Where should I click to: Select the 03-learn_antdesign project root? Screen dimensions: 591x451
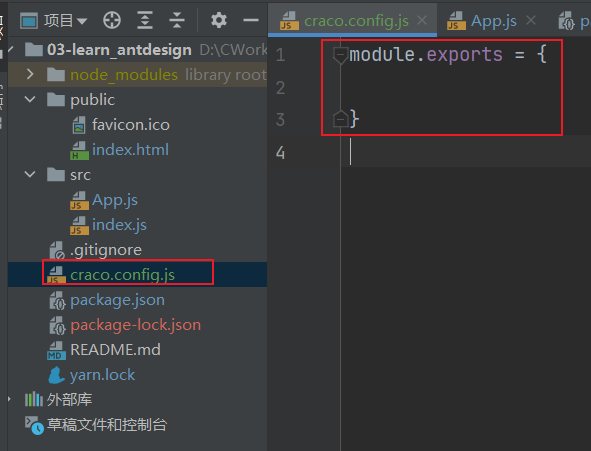[x=119, y=50]
